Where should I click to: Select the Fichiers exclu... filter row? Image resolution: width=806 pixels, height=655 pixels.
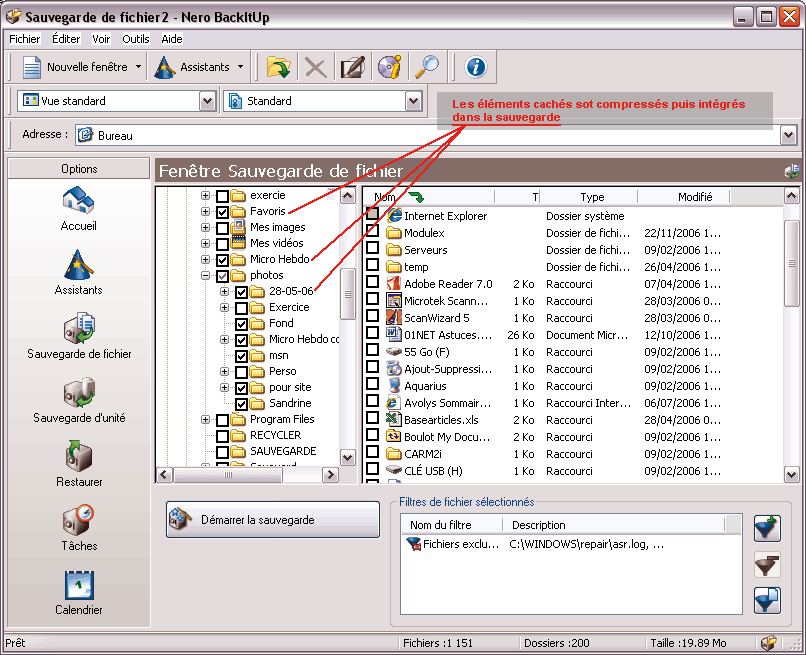571,544
